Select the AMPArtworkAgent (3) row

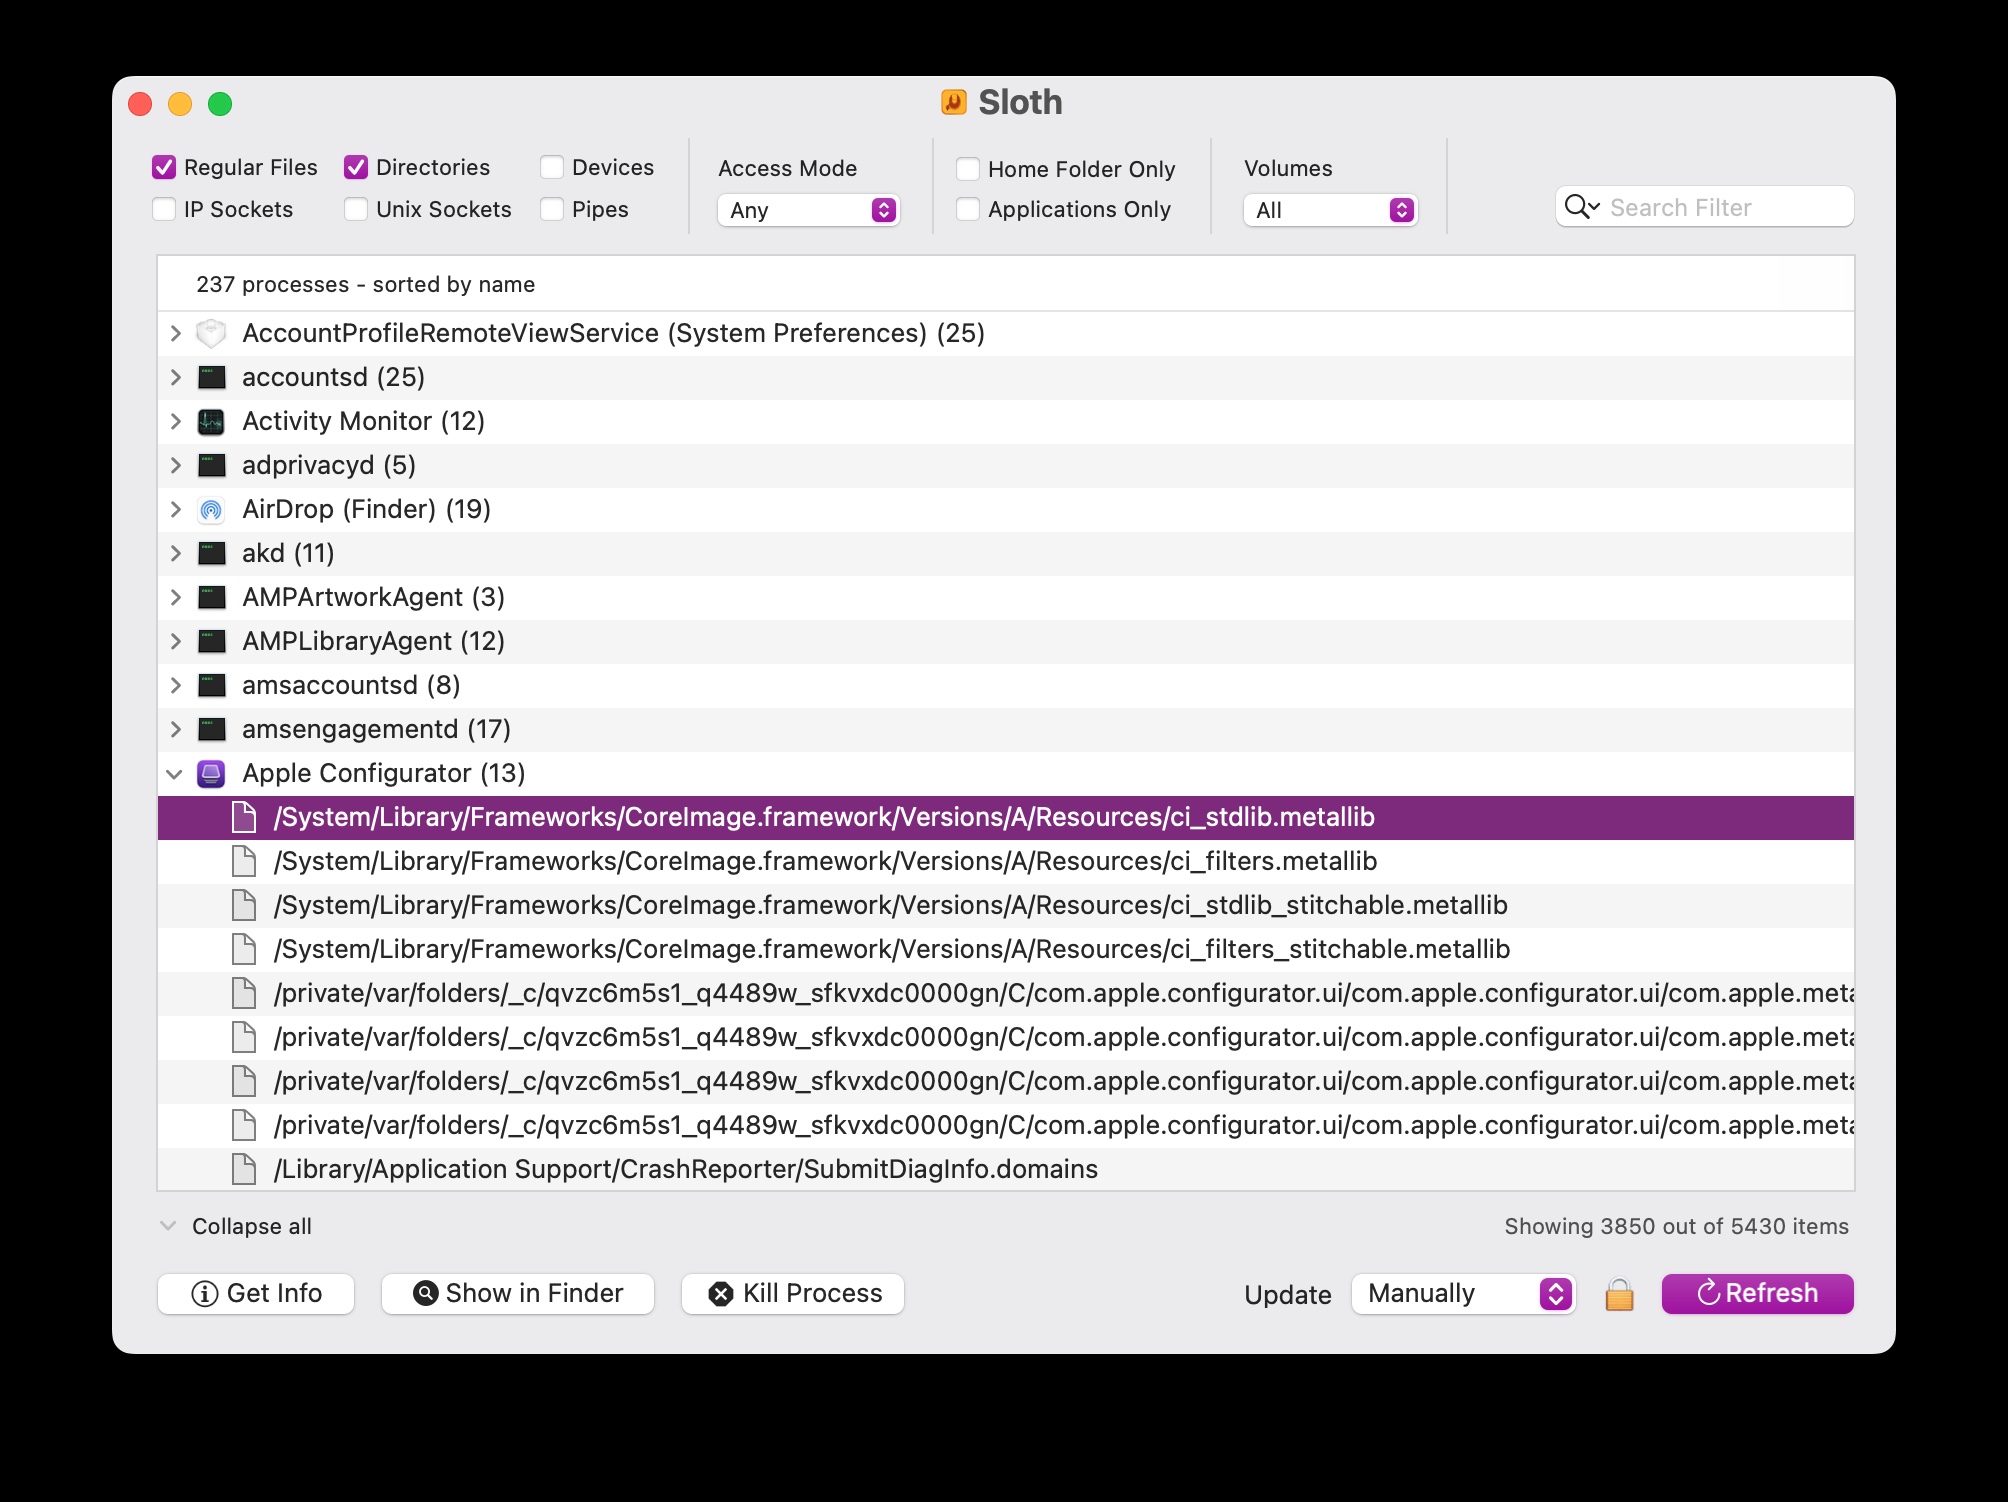pos(1005,597)
